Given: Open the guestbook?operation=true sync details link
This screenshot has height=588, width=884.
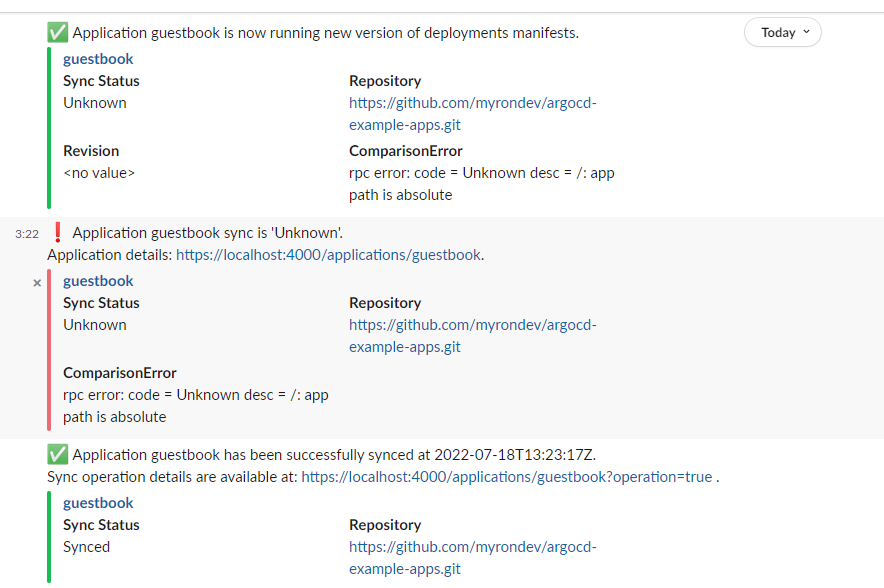Looking at the screenshot, I should [x=507, y=477].
